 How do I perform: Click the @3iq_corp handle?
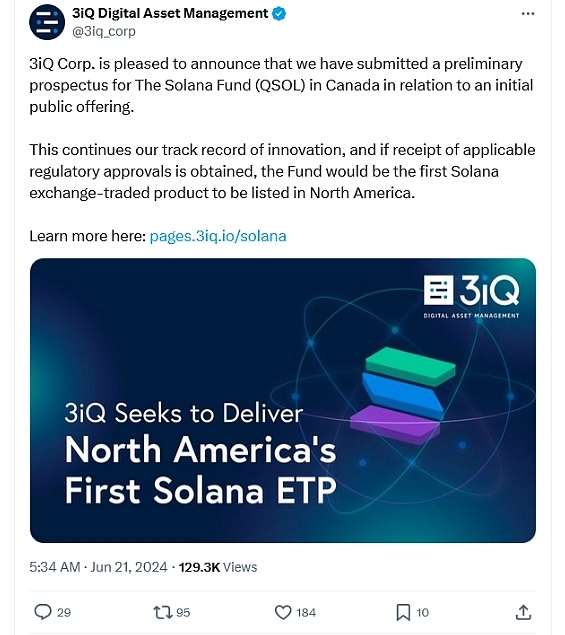click(x=104, y=31)
